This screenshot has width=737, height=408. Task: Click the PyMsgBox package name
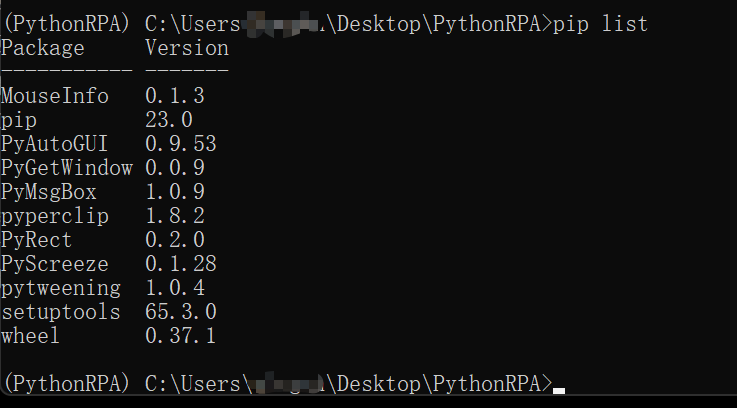pos(49,192)
